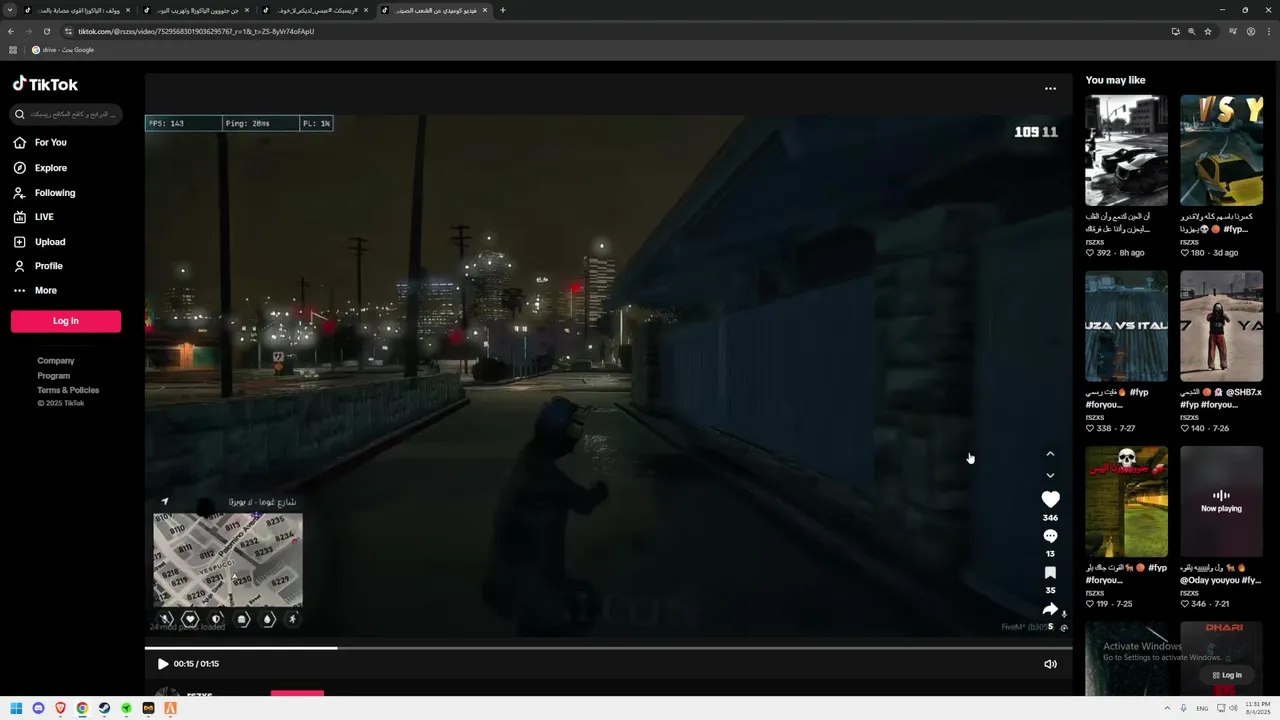The width and height of the screenshot is (1280, 720).
Task: Click the TikTok search input field
Action: tap(66, 115)
